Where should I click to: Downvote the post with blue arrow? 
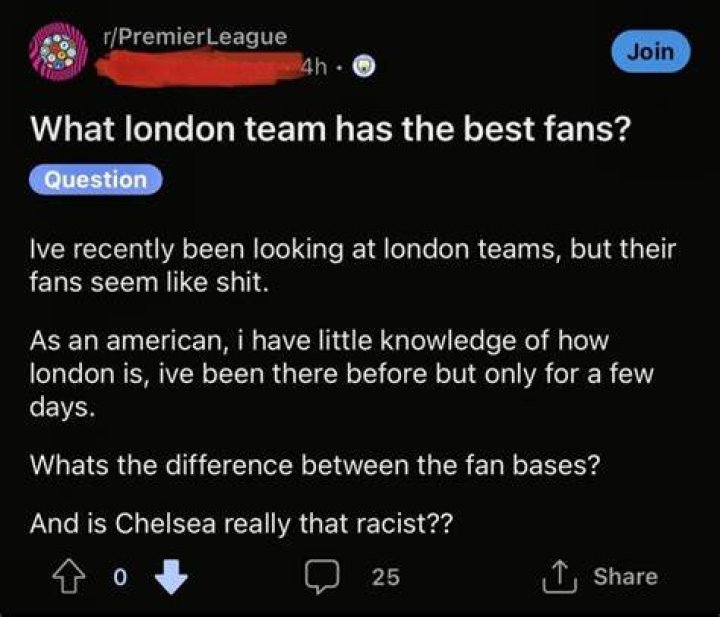[x=171, y=577]
